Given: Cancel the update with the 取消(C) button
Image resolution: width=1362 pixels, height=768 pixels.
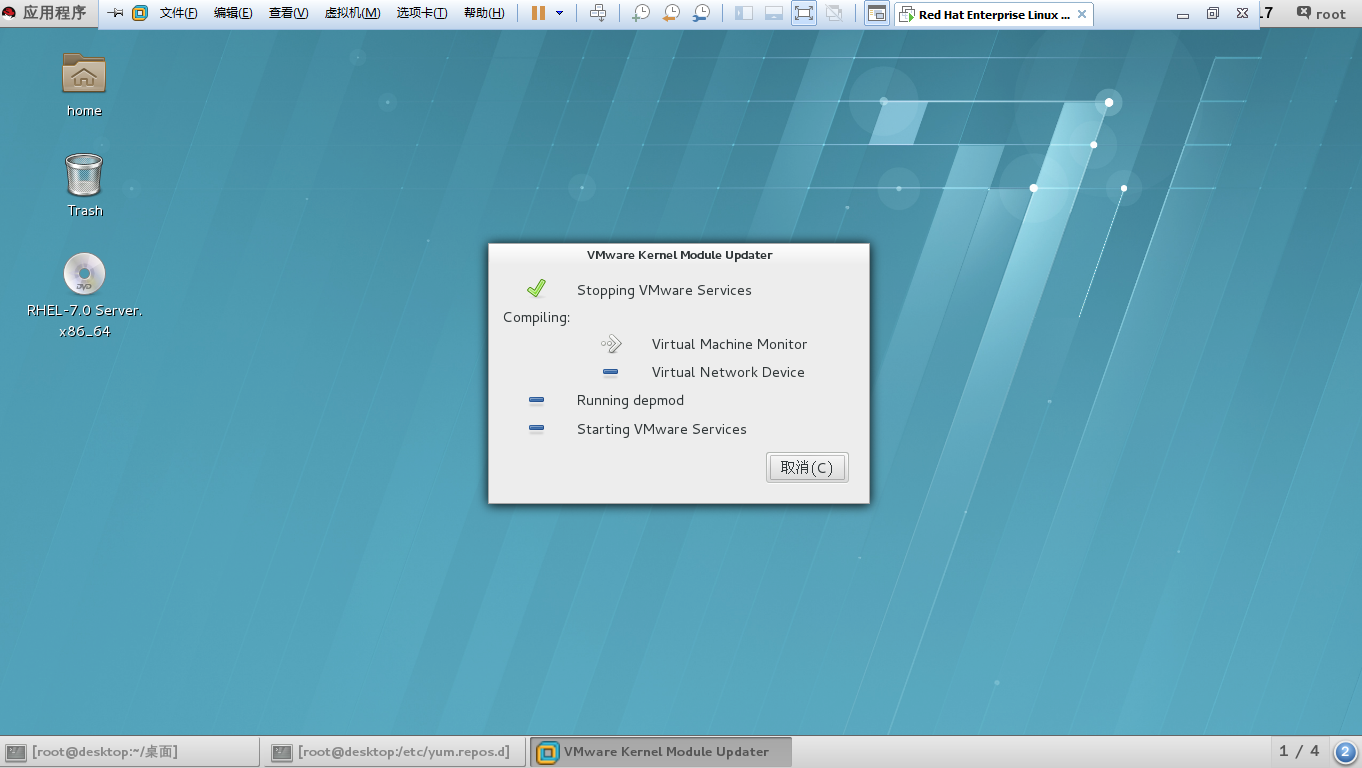Looking at the screenshot, I should coord(807,467).
